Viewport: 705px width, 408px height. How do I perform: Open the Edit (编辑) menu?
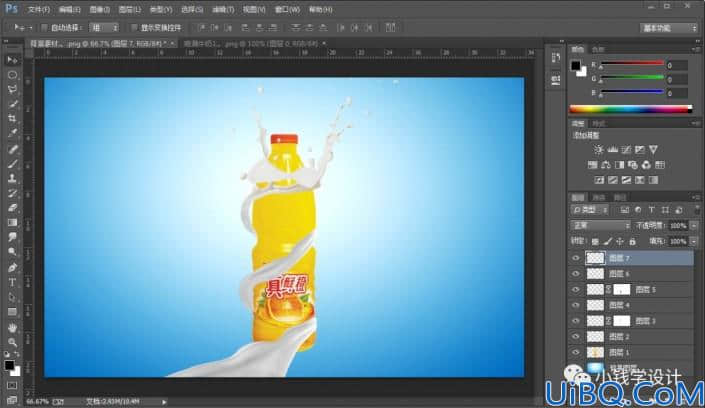[69, 9]
